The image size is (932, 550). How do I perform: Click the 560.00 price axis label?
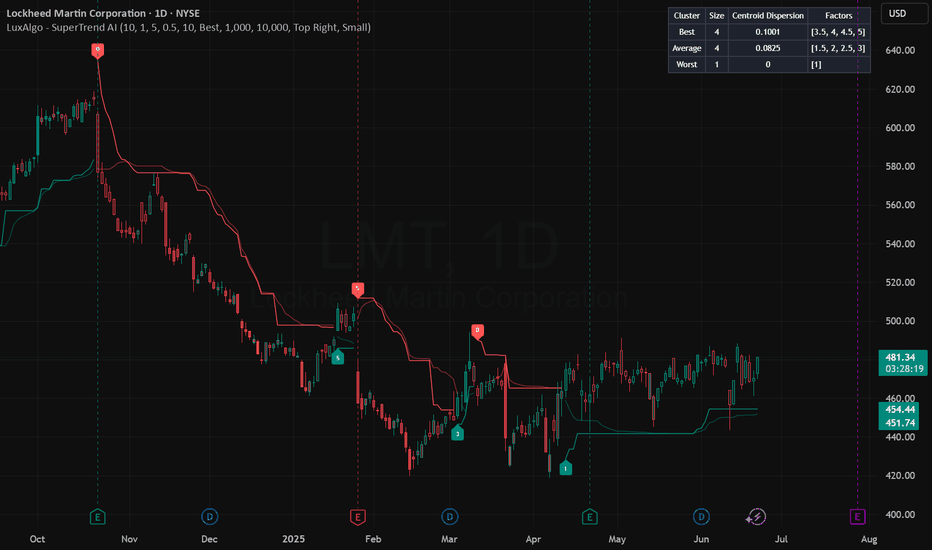(900, 205)
